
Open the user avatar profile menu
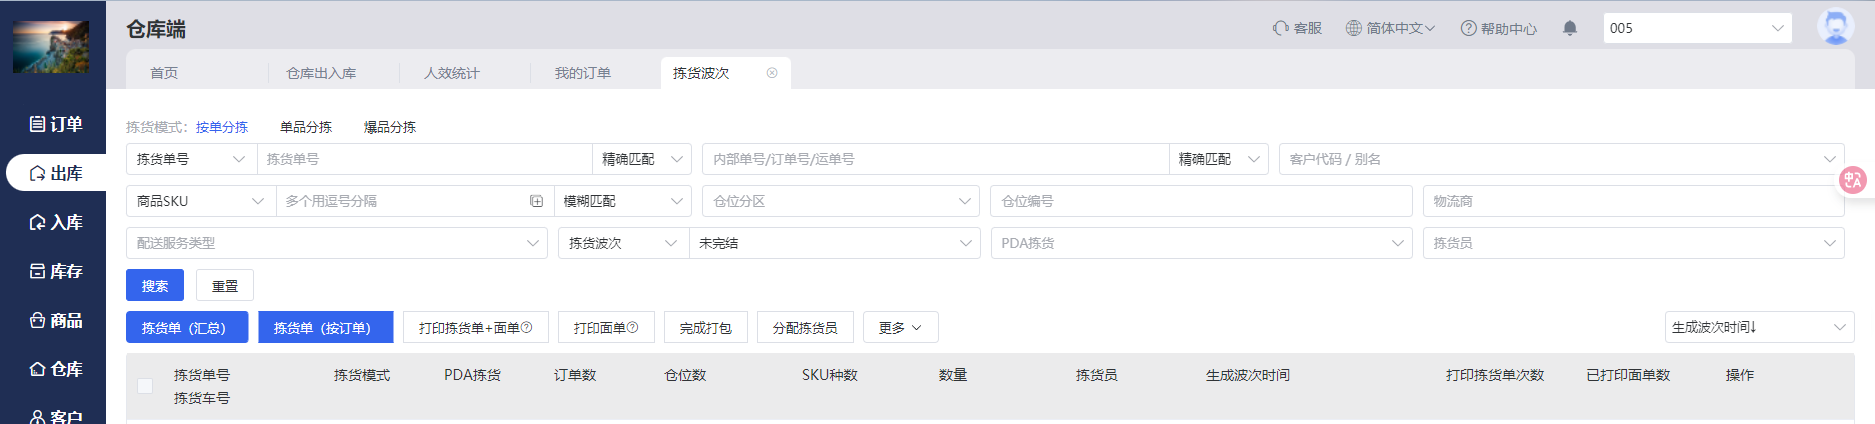1834,27
